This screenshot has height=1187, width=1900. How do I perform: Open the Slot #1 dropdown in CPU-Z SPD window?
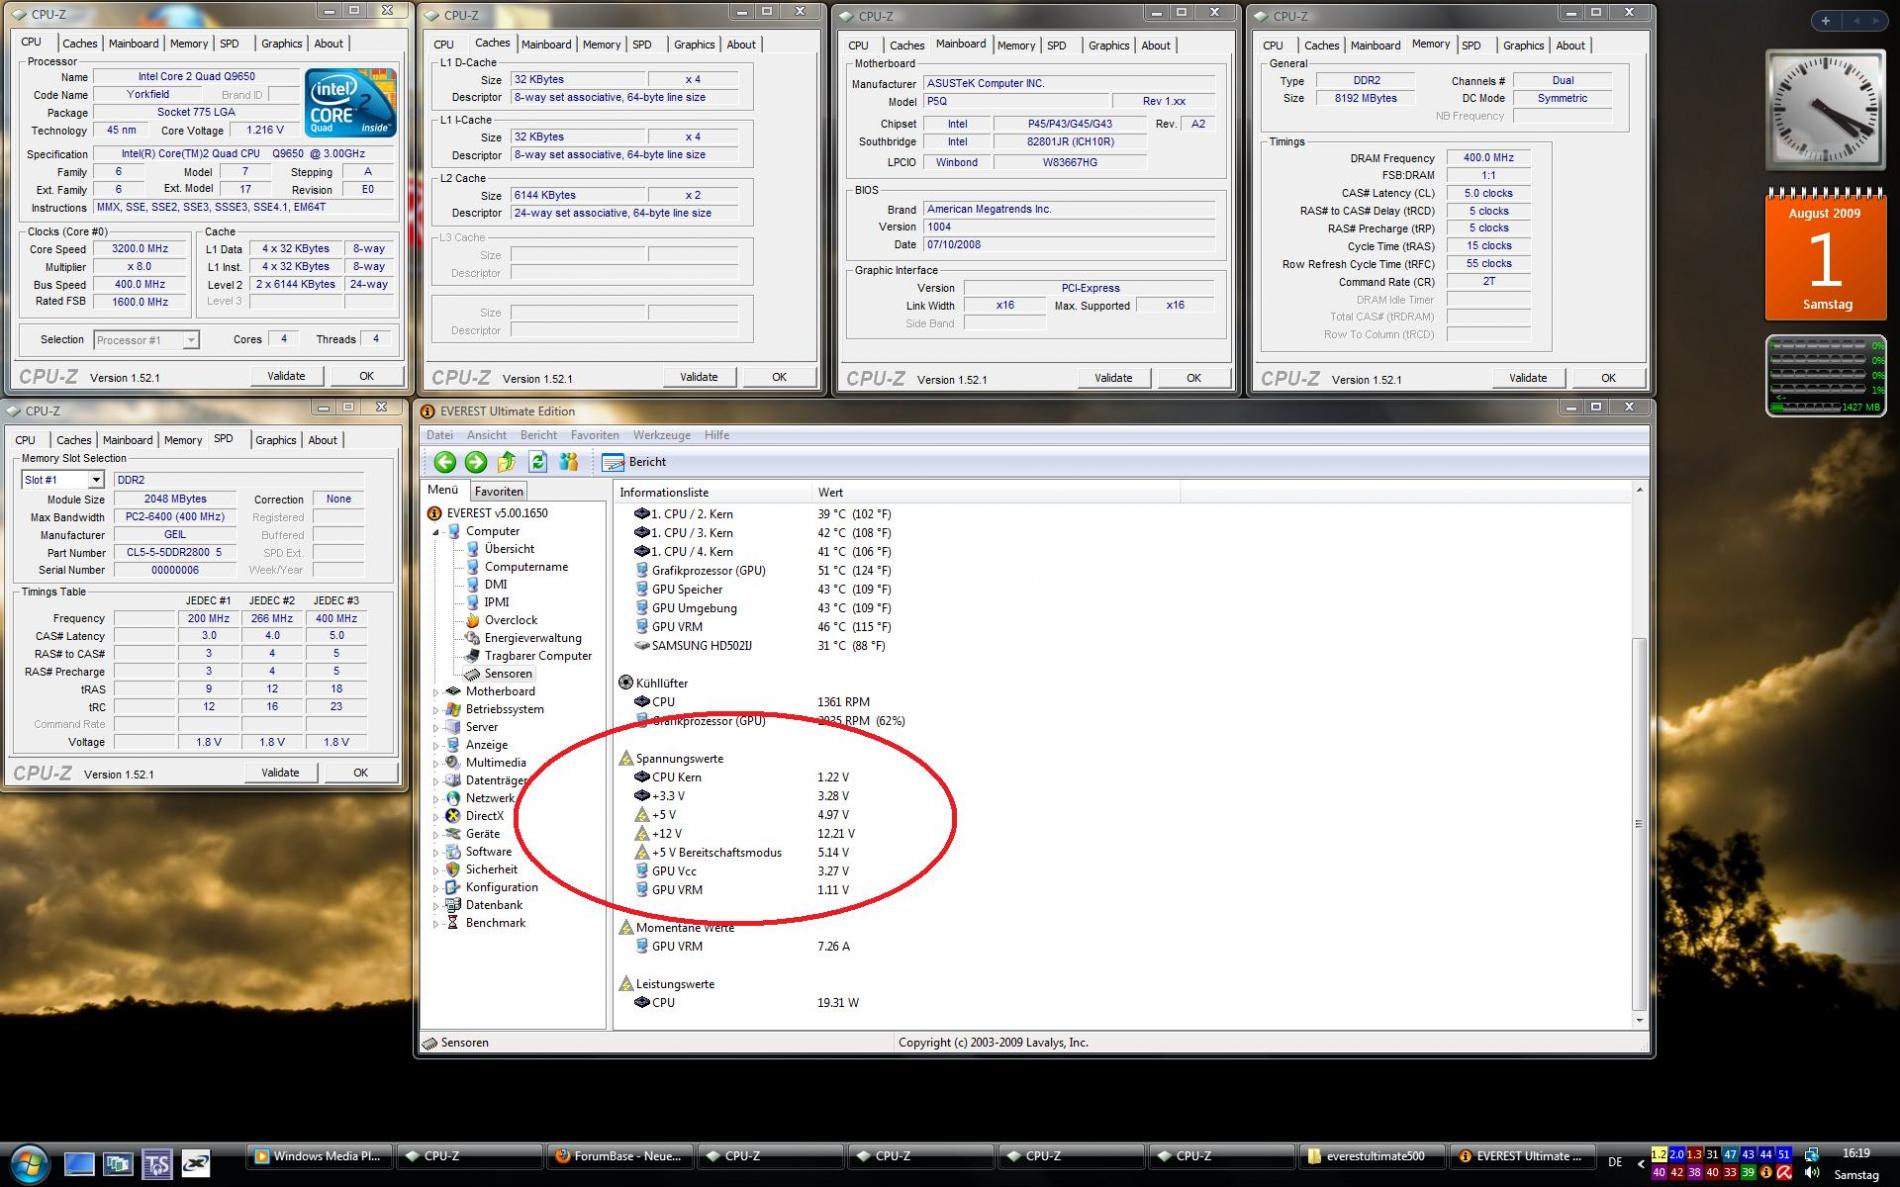point(96,480)
